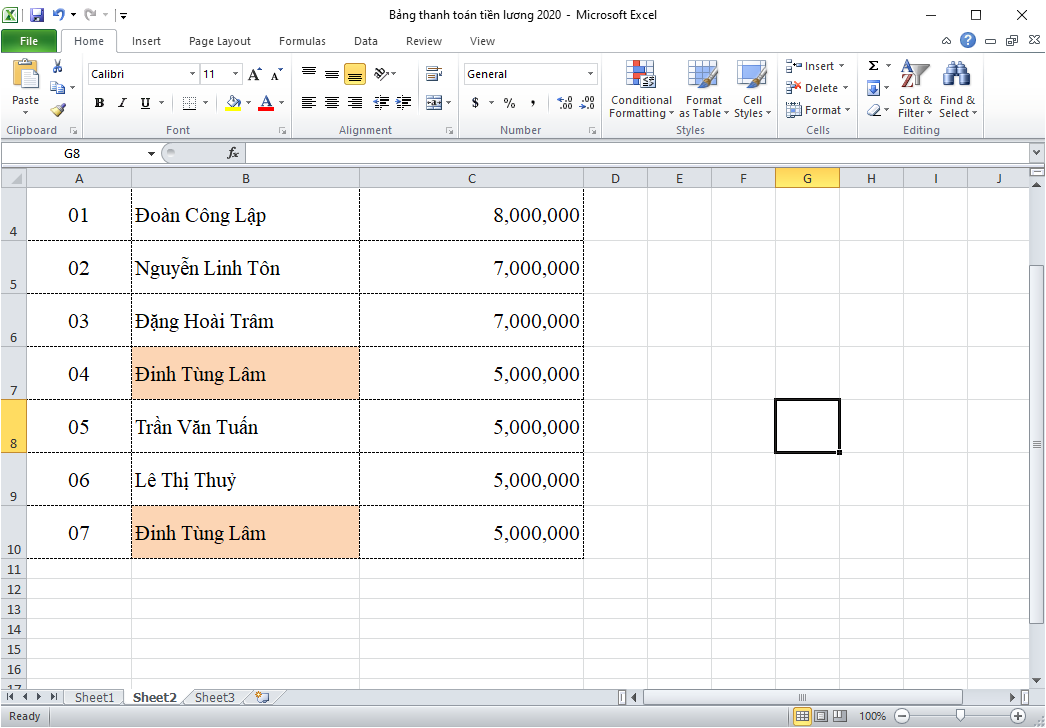Click the AutoSum icon
1046x728 pixels.
[874, 66]
